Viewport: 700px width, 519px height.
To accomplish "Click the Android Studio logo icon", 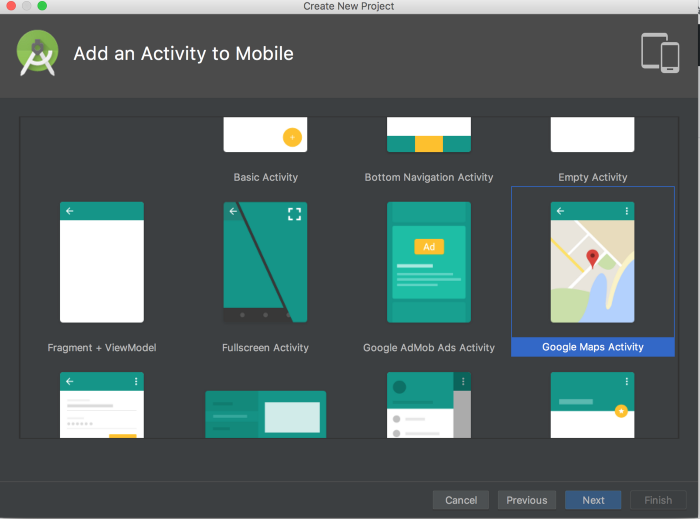I will pos(37,53).
